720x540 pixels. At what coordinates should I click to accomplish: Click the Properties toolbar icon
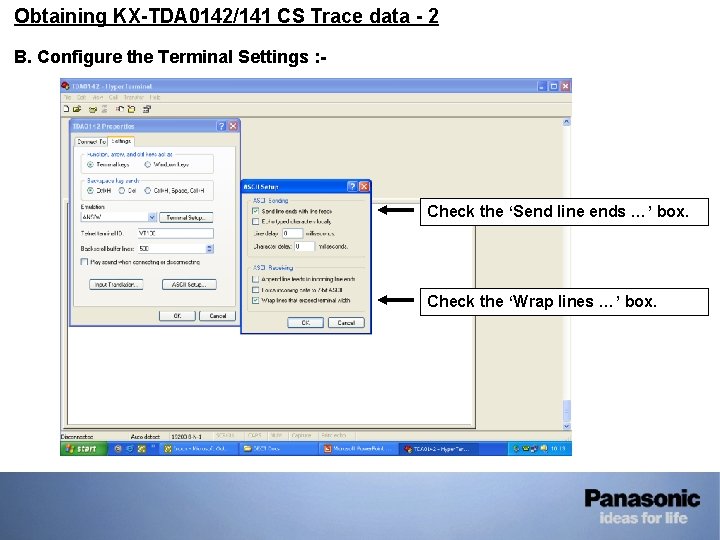pyautogui.click(x=147, y=109)
